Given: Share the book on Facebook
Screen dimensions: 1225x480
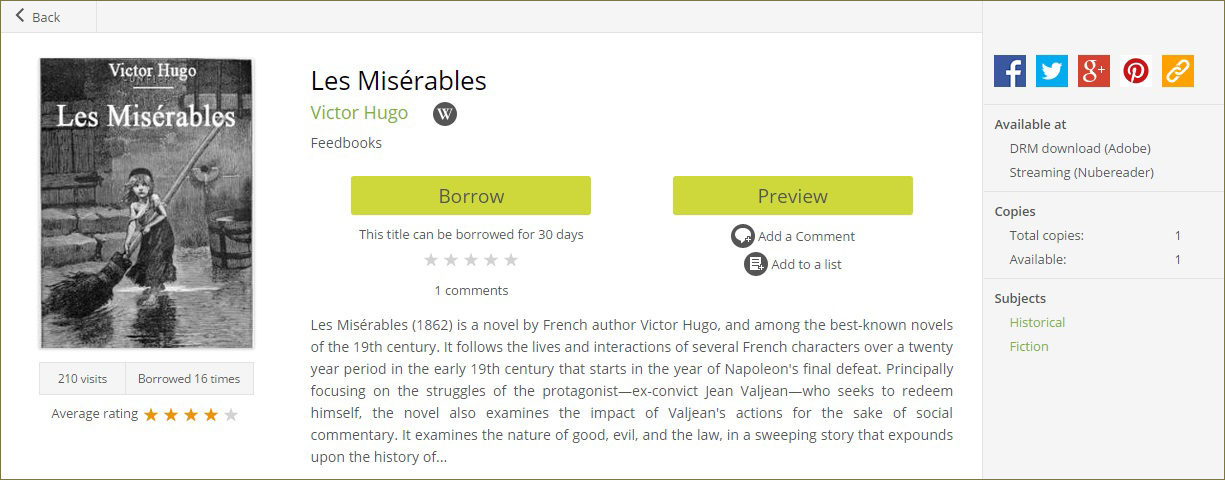Looking at the screenshot, I should [x=1010, y=71].
